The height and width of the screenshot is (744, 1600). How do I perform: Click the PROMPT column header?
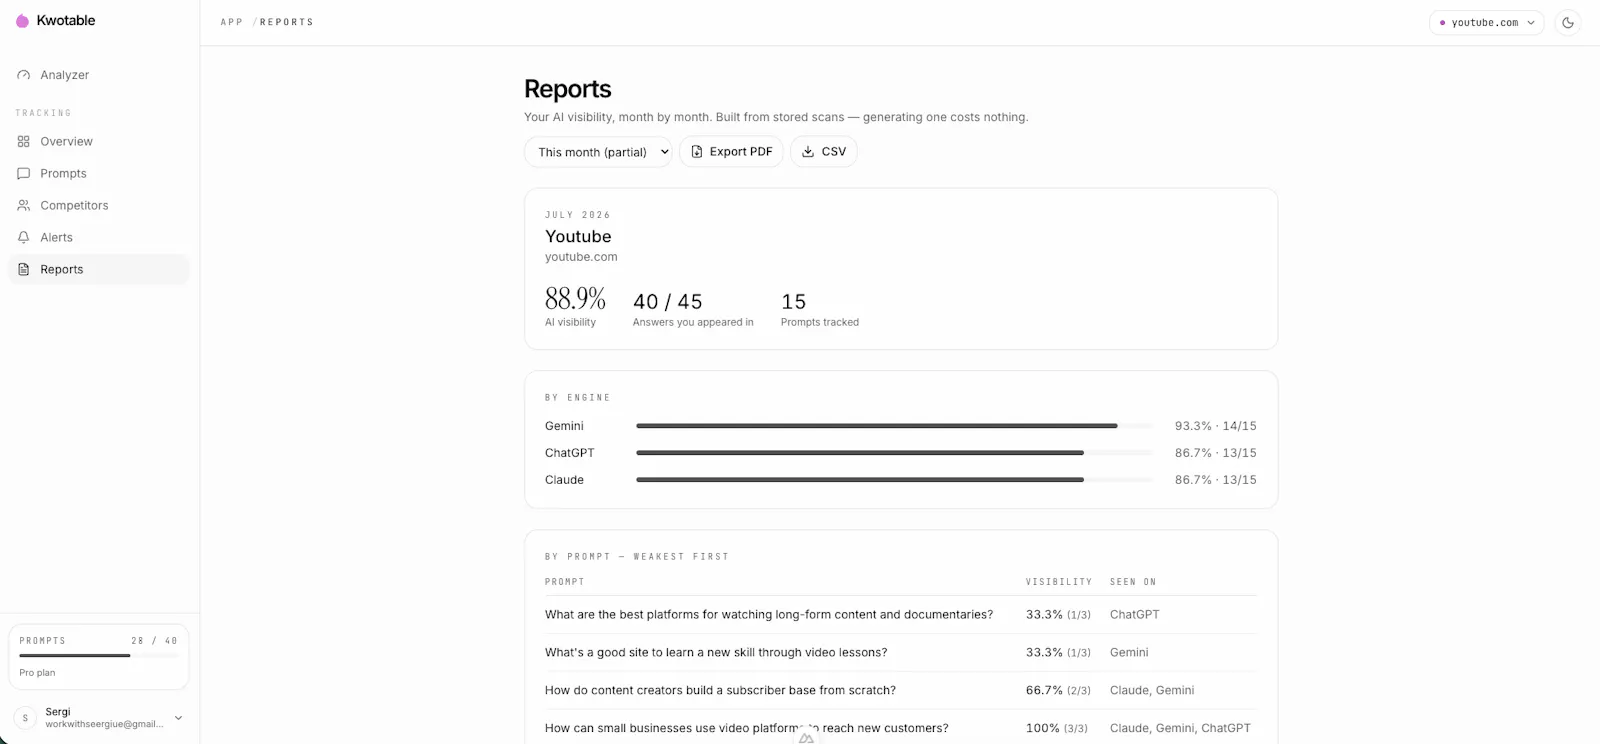(565, 582)
